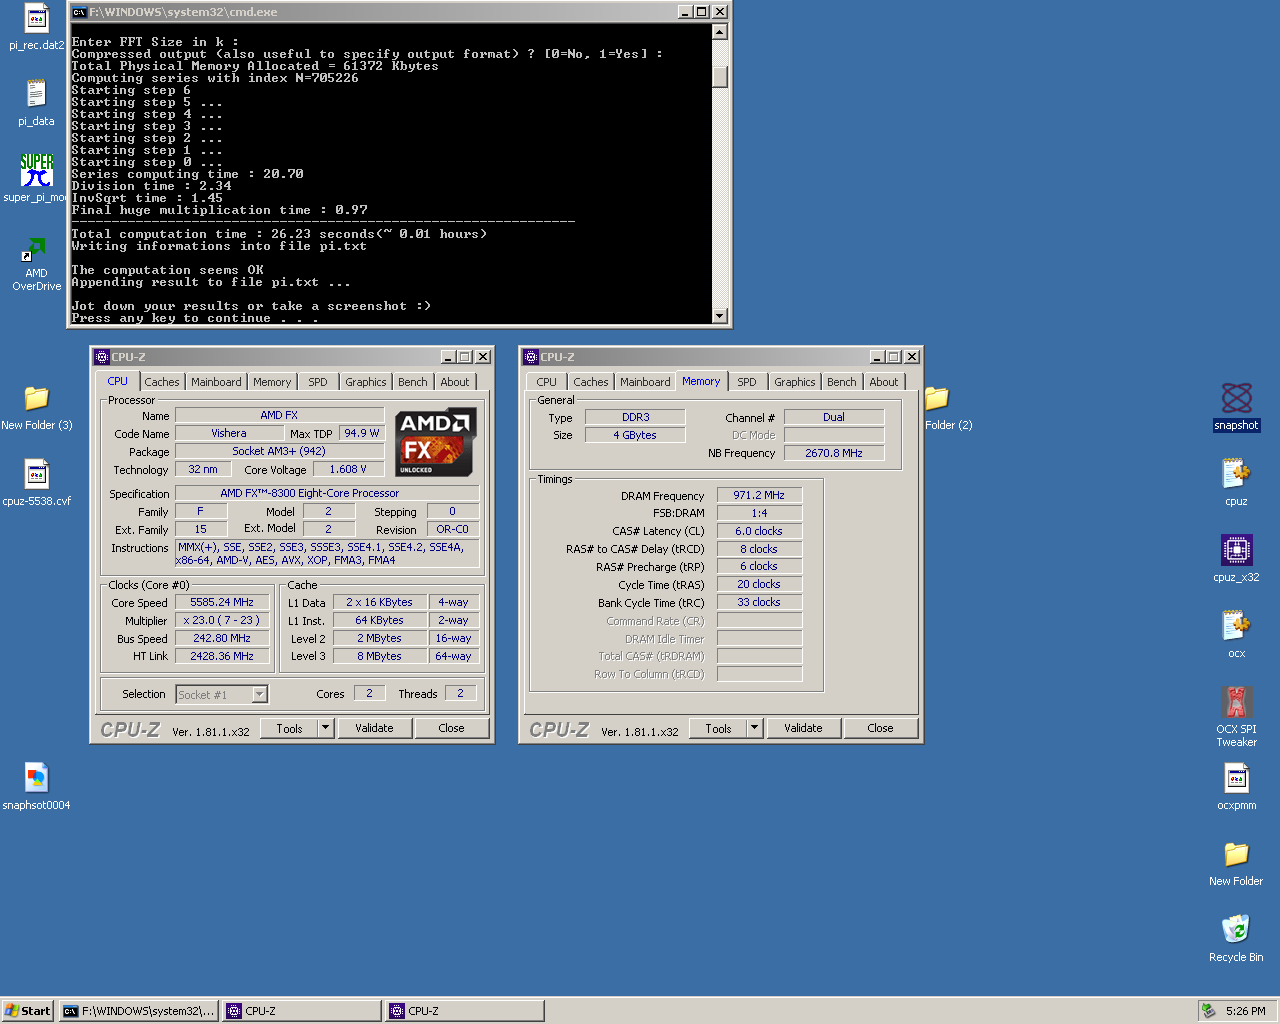Viewport: 1280px width, 1024px height.
Task: Click Validate button in left CPU-Z window
Action: pos(374,728)
